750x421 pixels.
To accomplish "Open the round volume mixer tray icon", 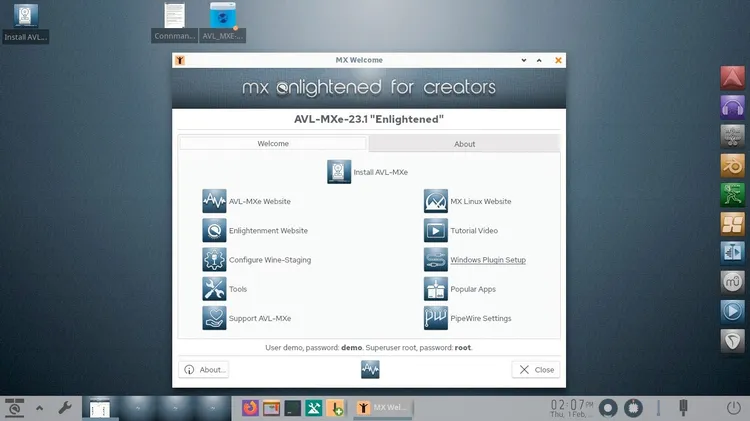I will point(608,408).
